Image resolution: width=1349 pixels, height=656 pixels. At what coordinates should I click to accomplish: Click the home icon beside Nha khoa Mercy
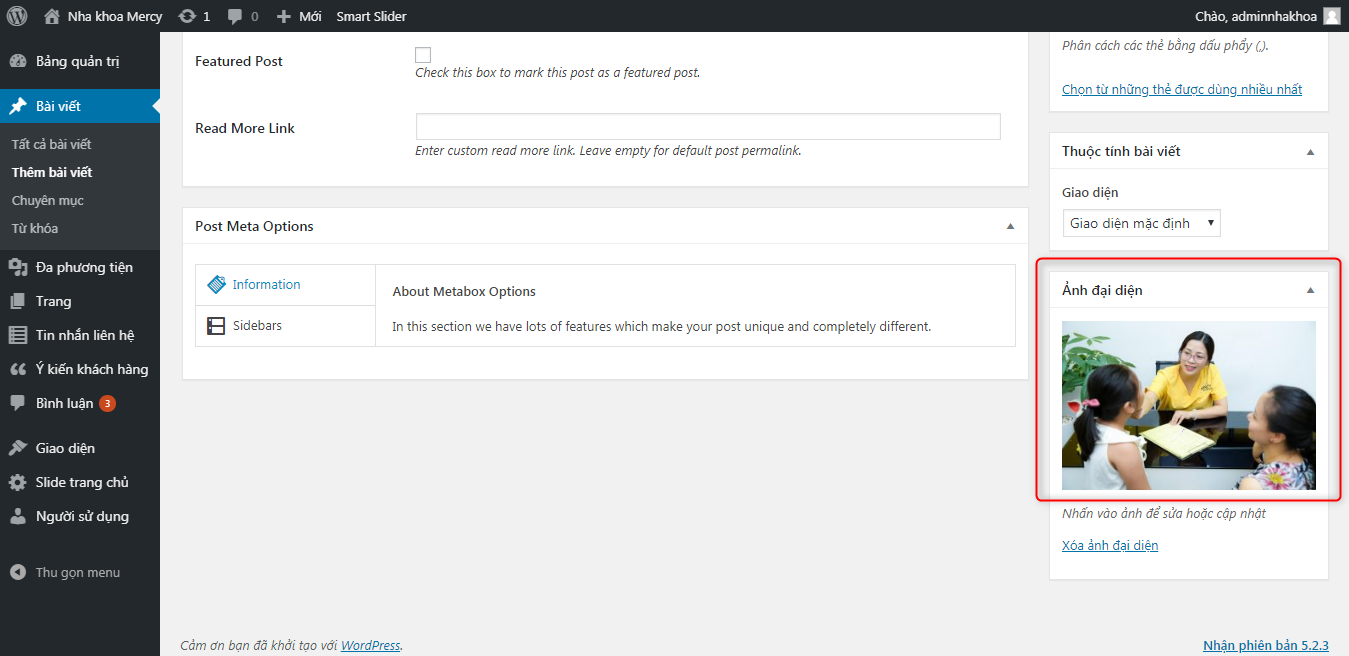[52, 16]
